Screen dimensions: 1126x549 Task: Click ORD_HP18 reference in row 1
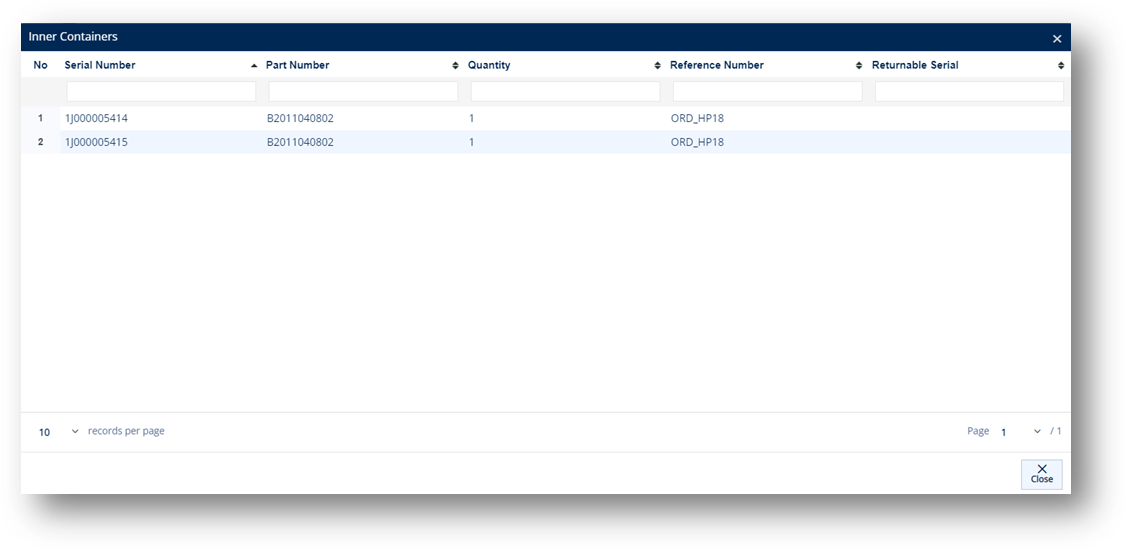(x=697, y=118)
